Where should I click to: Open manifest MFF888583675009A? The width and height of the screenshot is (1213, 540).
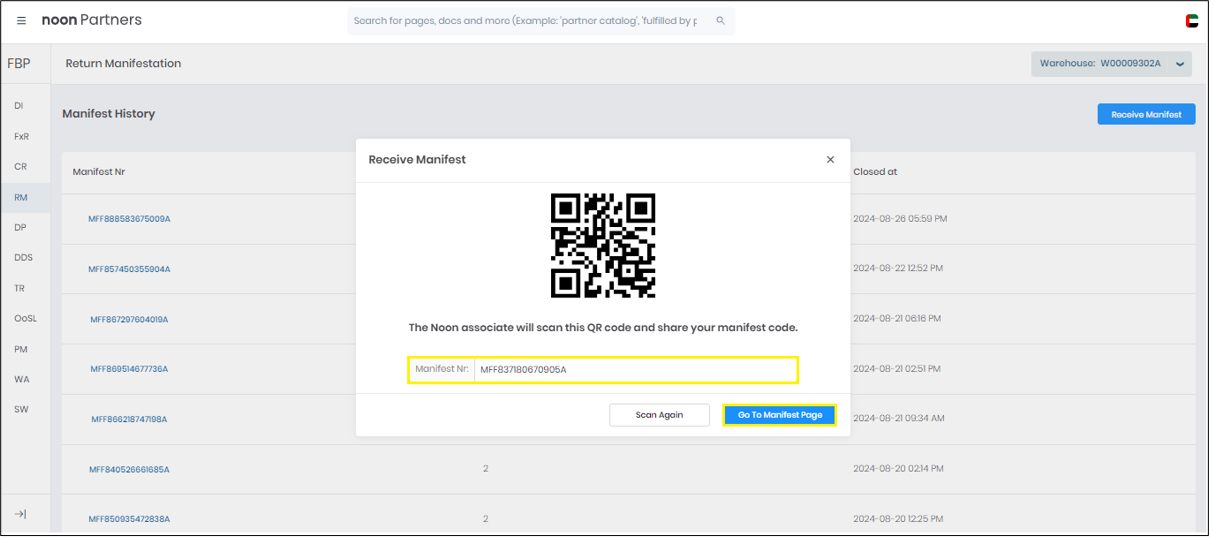pyautogui.click(x=129, y=219)
